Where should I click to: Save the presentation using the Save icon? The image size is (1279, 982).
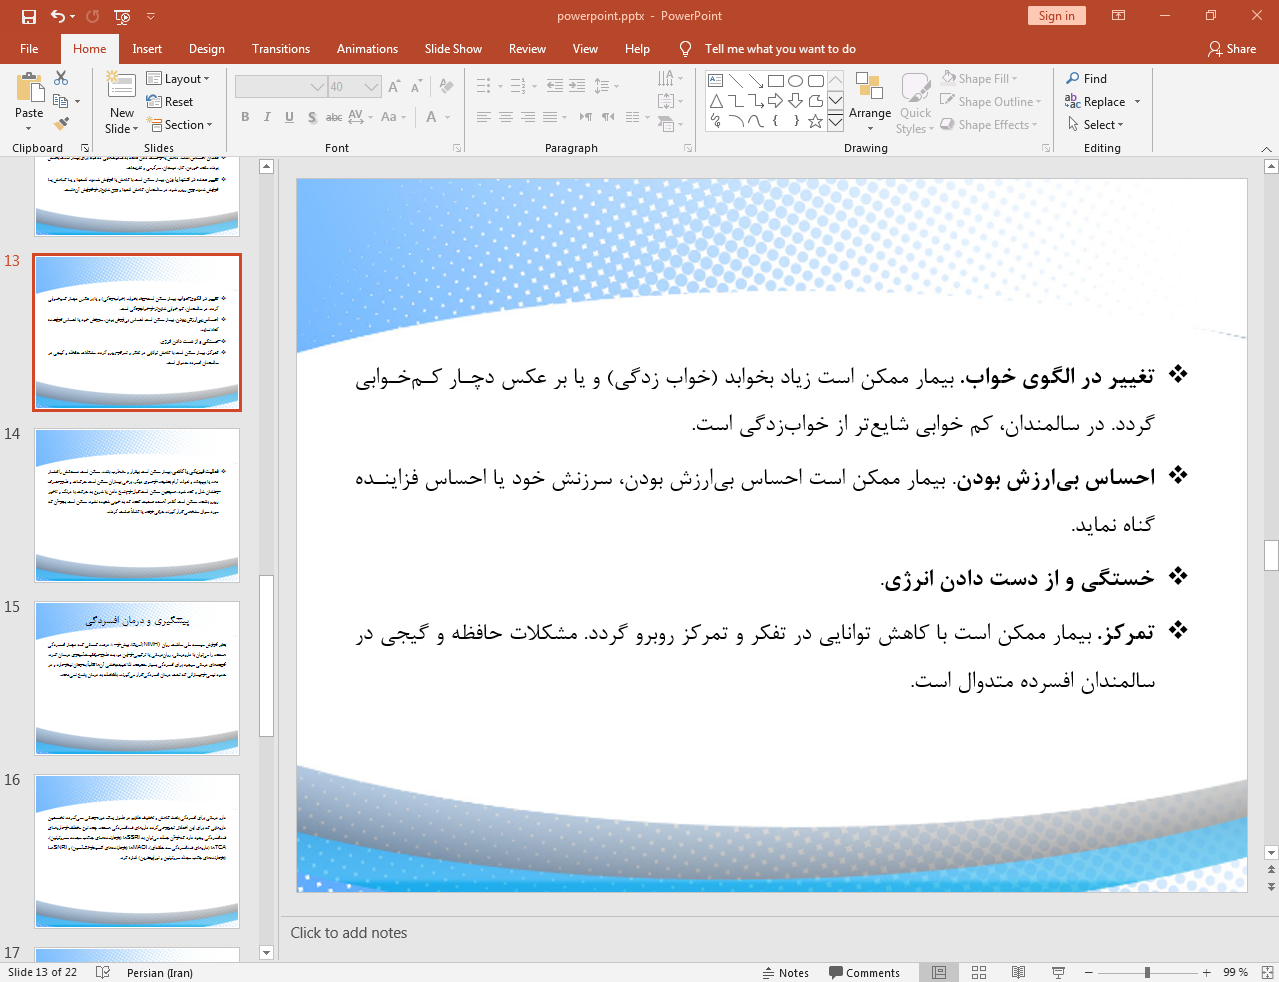click(x=28, y=16)
